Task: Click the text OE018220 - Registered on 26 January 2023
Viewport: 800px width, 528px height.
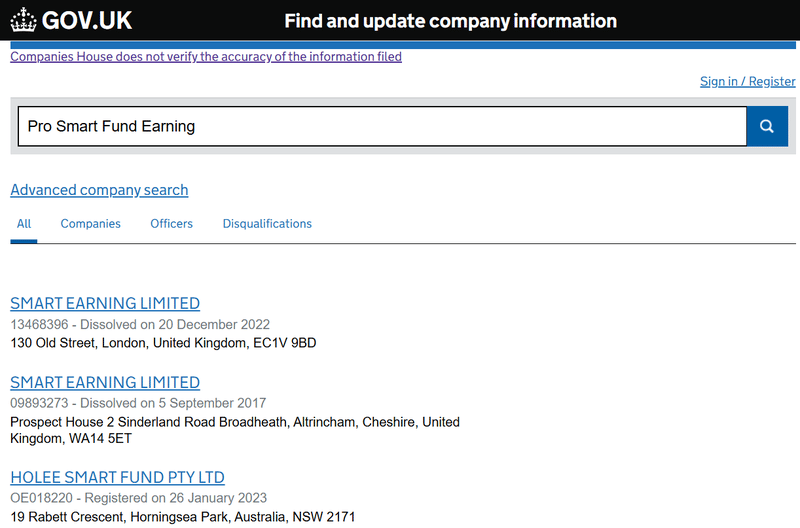Action: [x=138, y=498]
